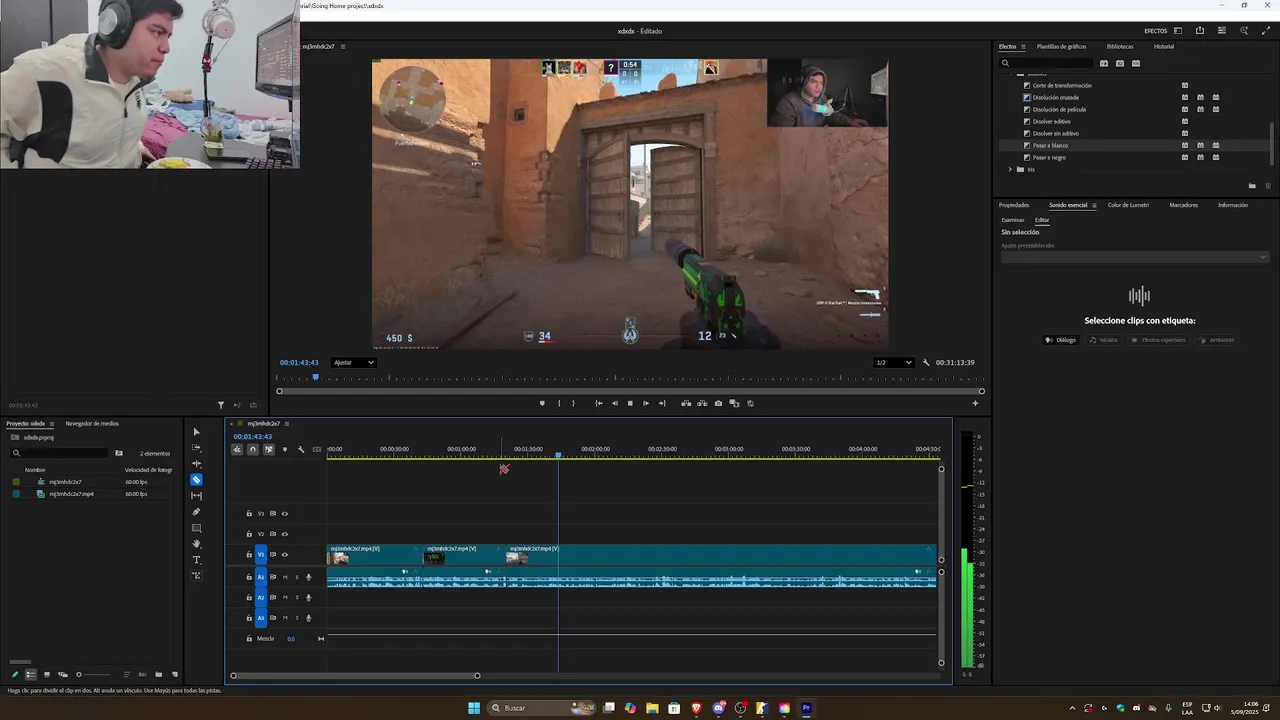Open the Proyecto panel menu

click(x=52, y=423)
